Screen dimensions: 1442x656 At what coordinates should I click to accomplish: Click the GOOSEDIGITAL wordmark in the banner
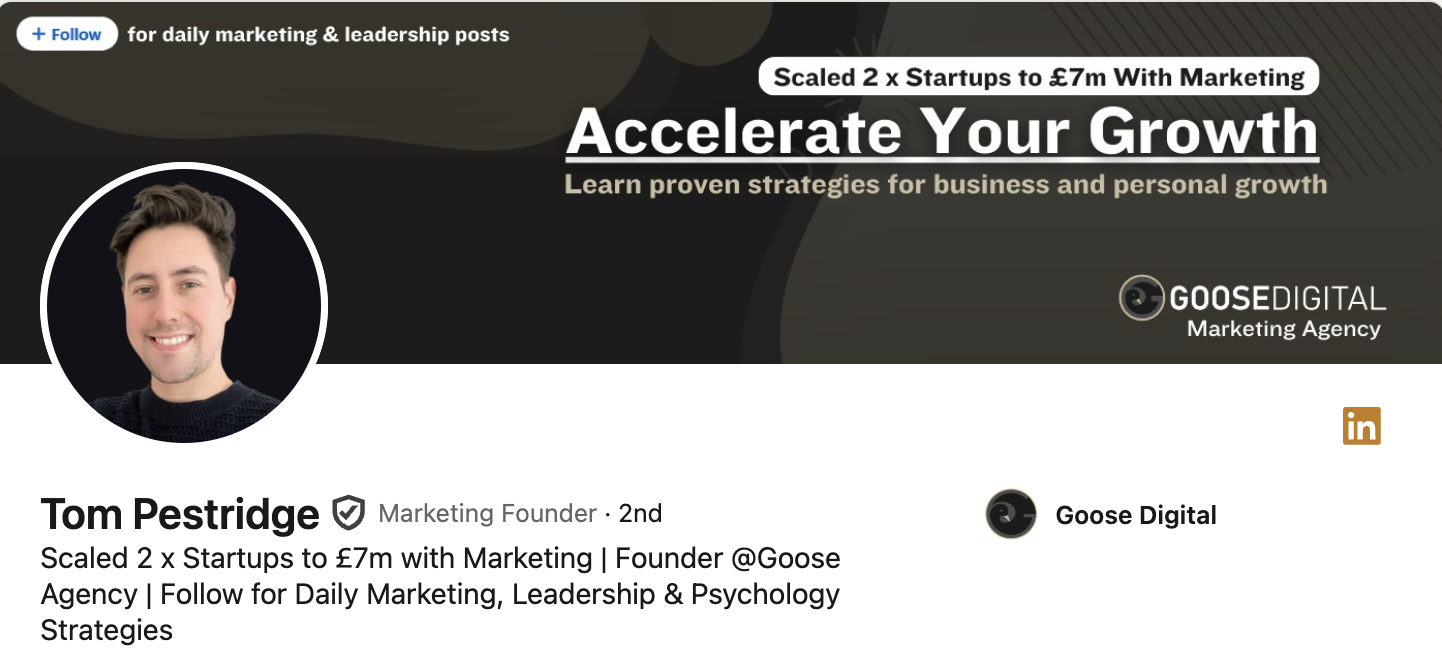point(1277,298)
